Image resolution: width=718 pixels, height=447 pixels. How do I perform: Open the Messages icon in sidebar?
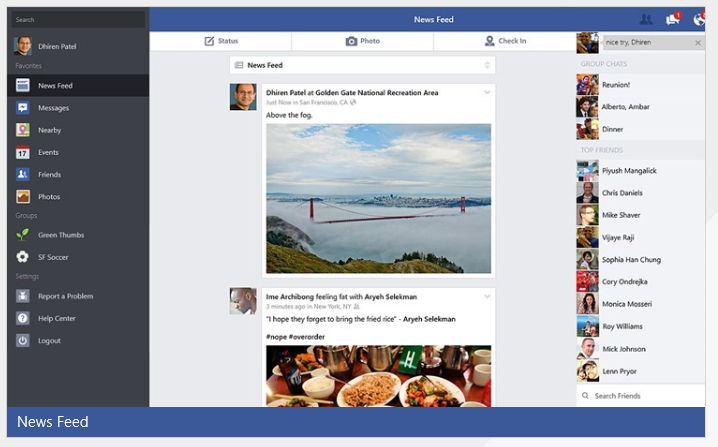[x=22, y=108]
